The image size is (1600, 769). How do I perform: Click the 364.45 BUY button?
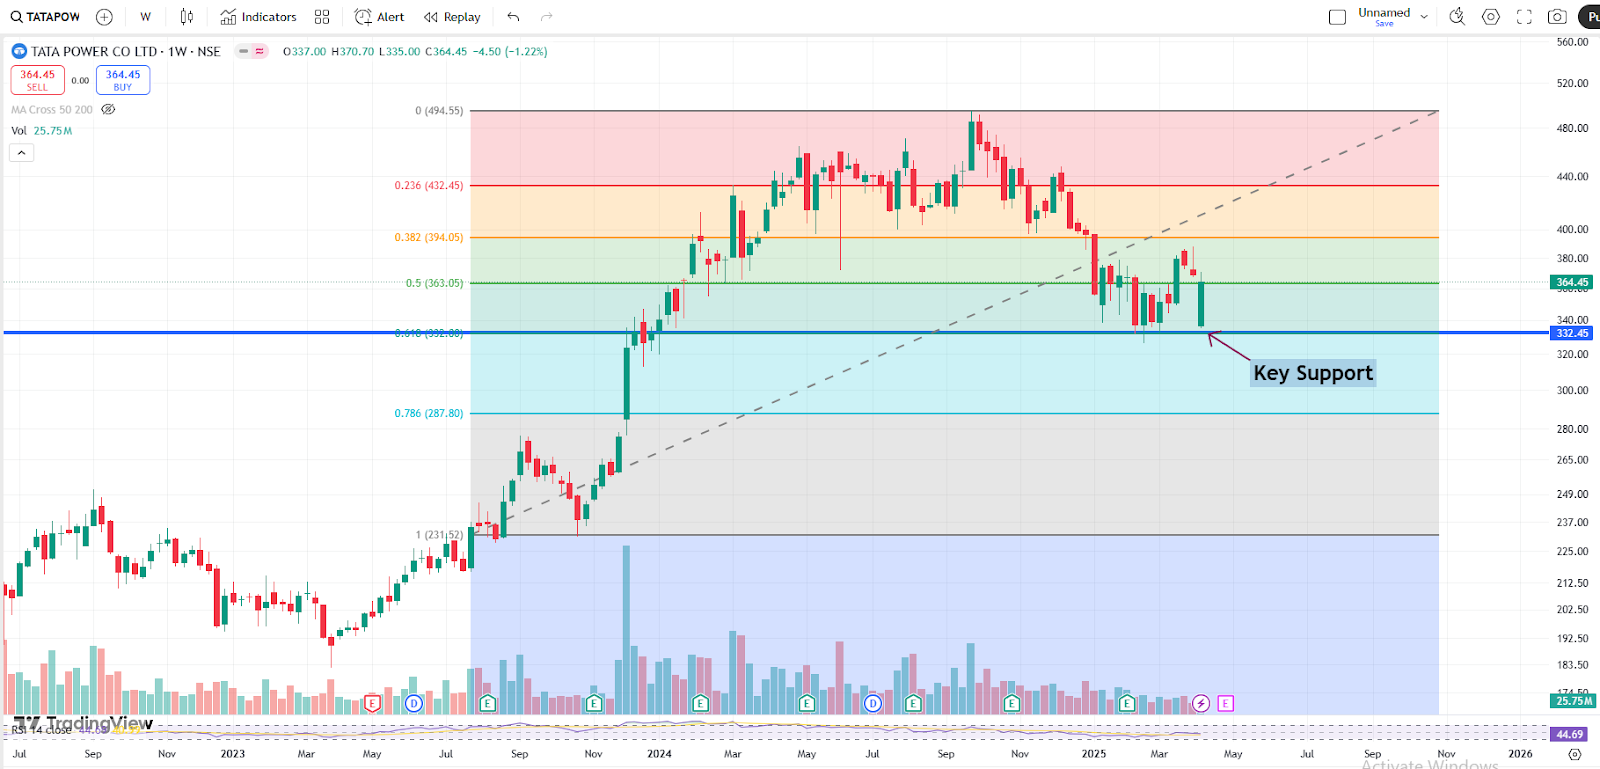pyautogui.click(x=123, y=80)
